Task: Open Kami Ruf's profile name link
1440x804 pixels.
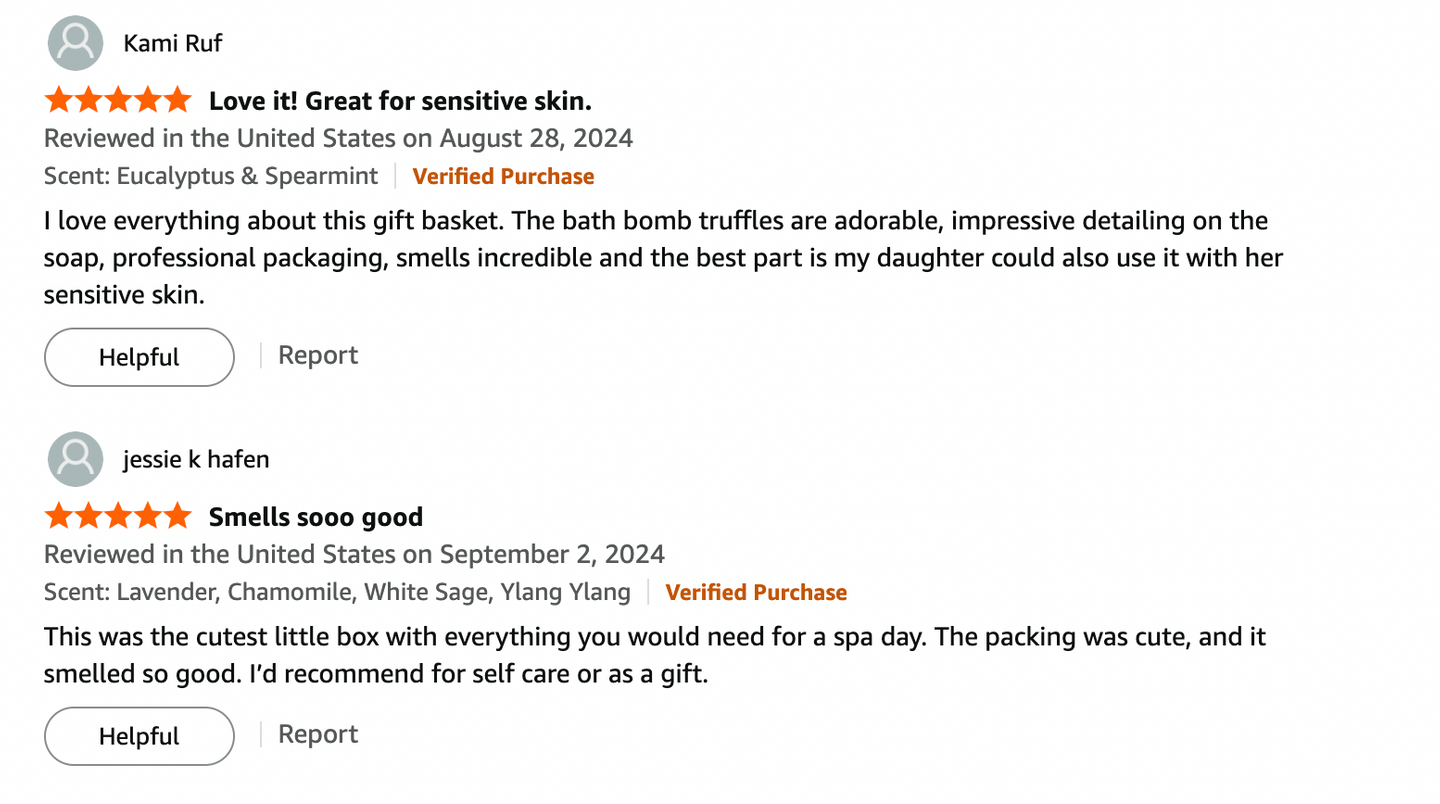Action: [x=172, y=43]
